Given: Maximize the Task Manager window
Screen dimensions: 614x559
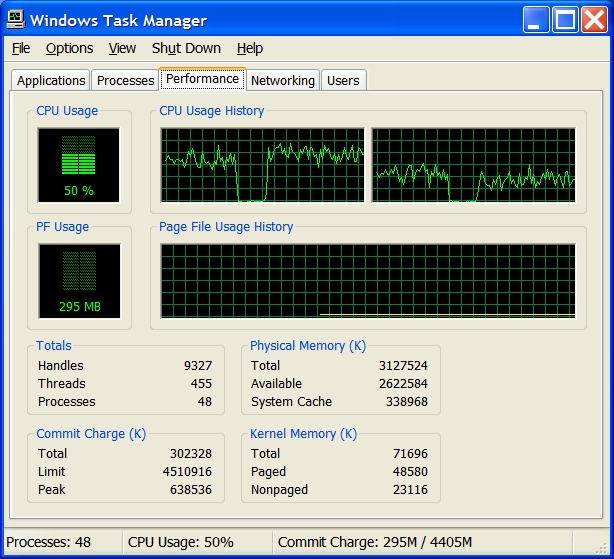Looking at the screenshot, I should tap(565, 19).
